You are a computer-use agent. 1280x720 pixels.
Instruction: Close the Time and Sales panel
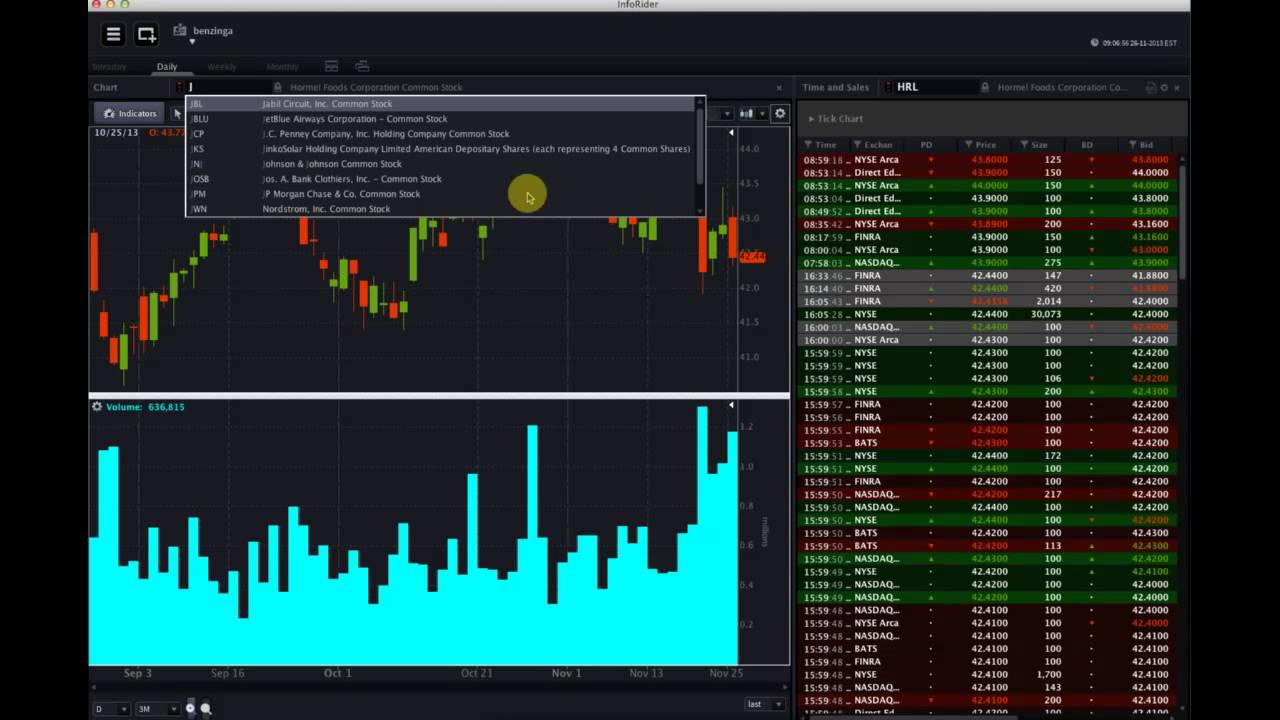click(1177, 88)
